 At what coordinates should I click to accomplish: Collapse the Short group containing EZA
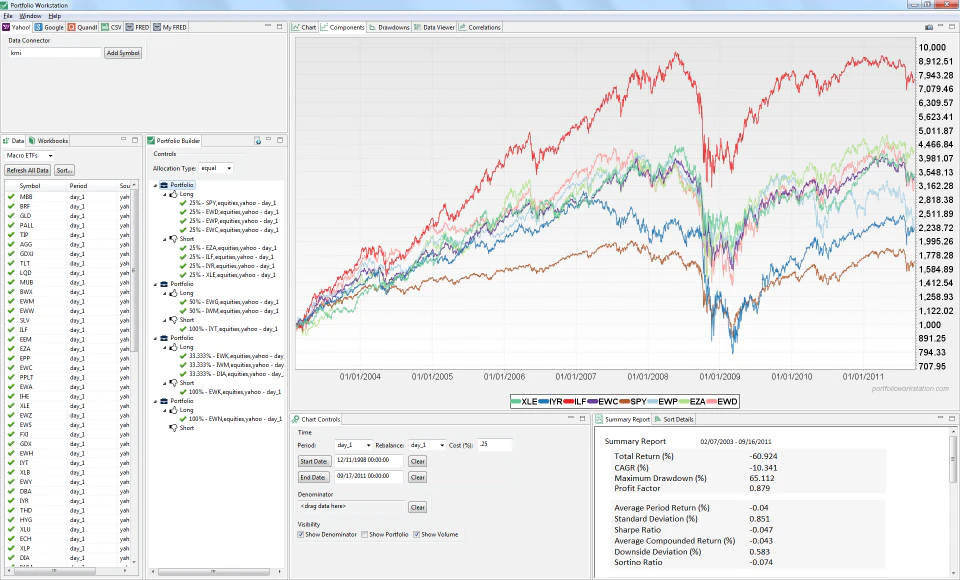pos(165,239)
